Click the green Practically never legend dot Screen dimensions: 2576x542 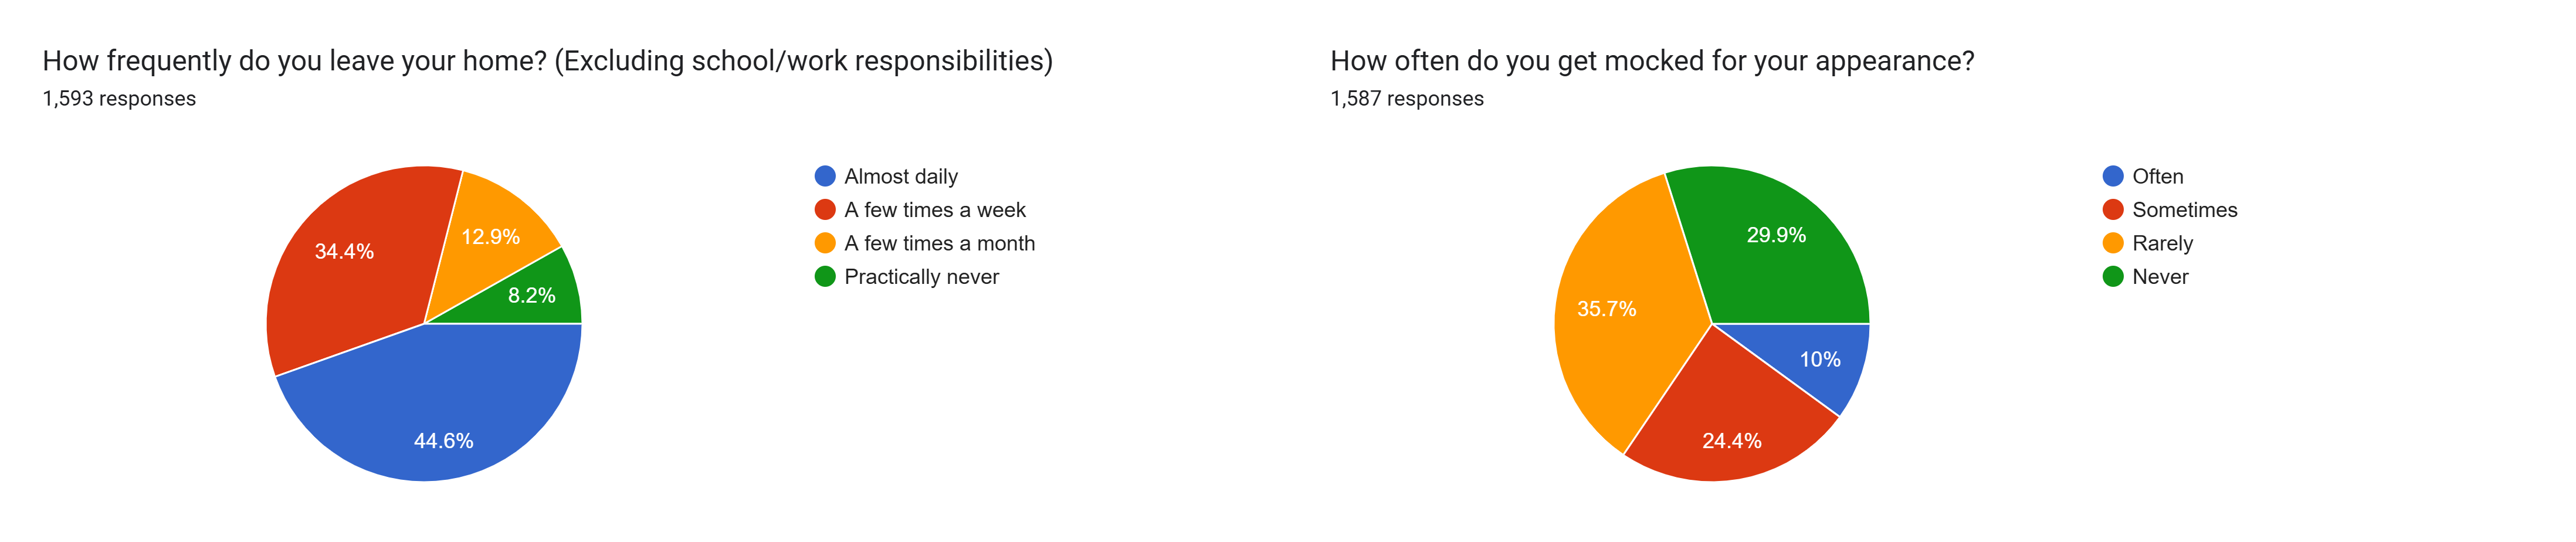click(x=825, y=277)
